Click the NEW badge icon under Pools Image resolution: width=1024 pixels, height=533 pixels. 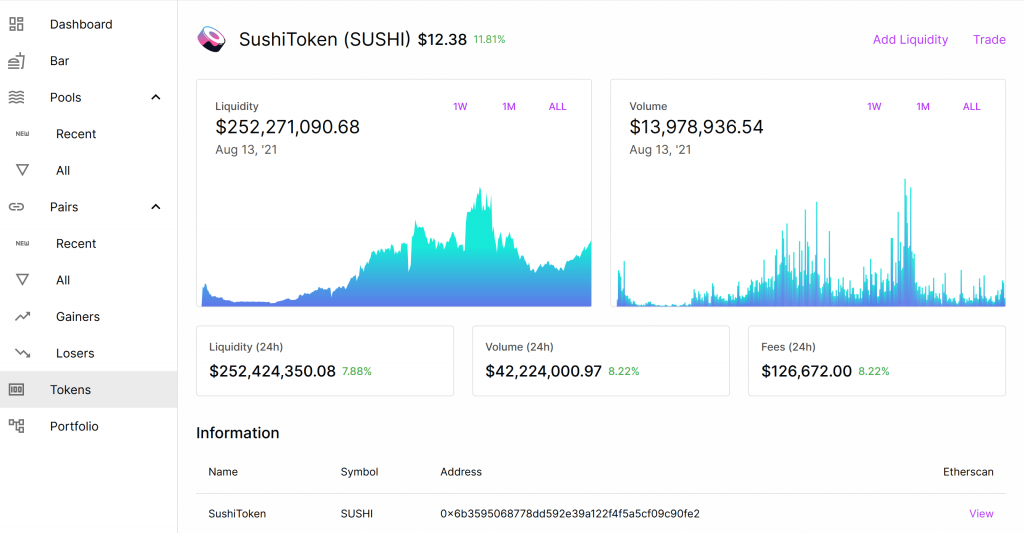(x=22, y=134)
